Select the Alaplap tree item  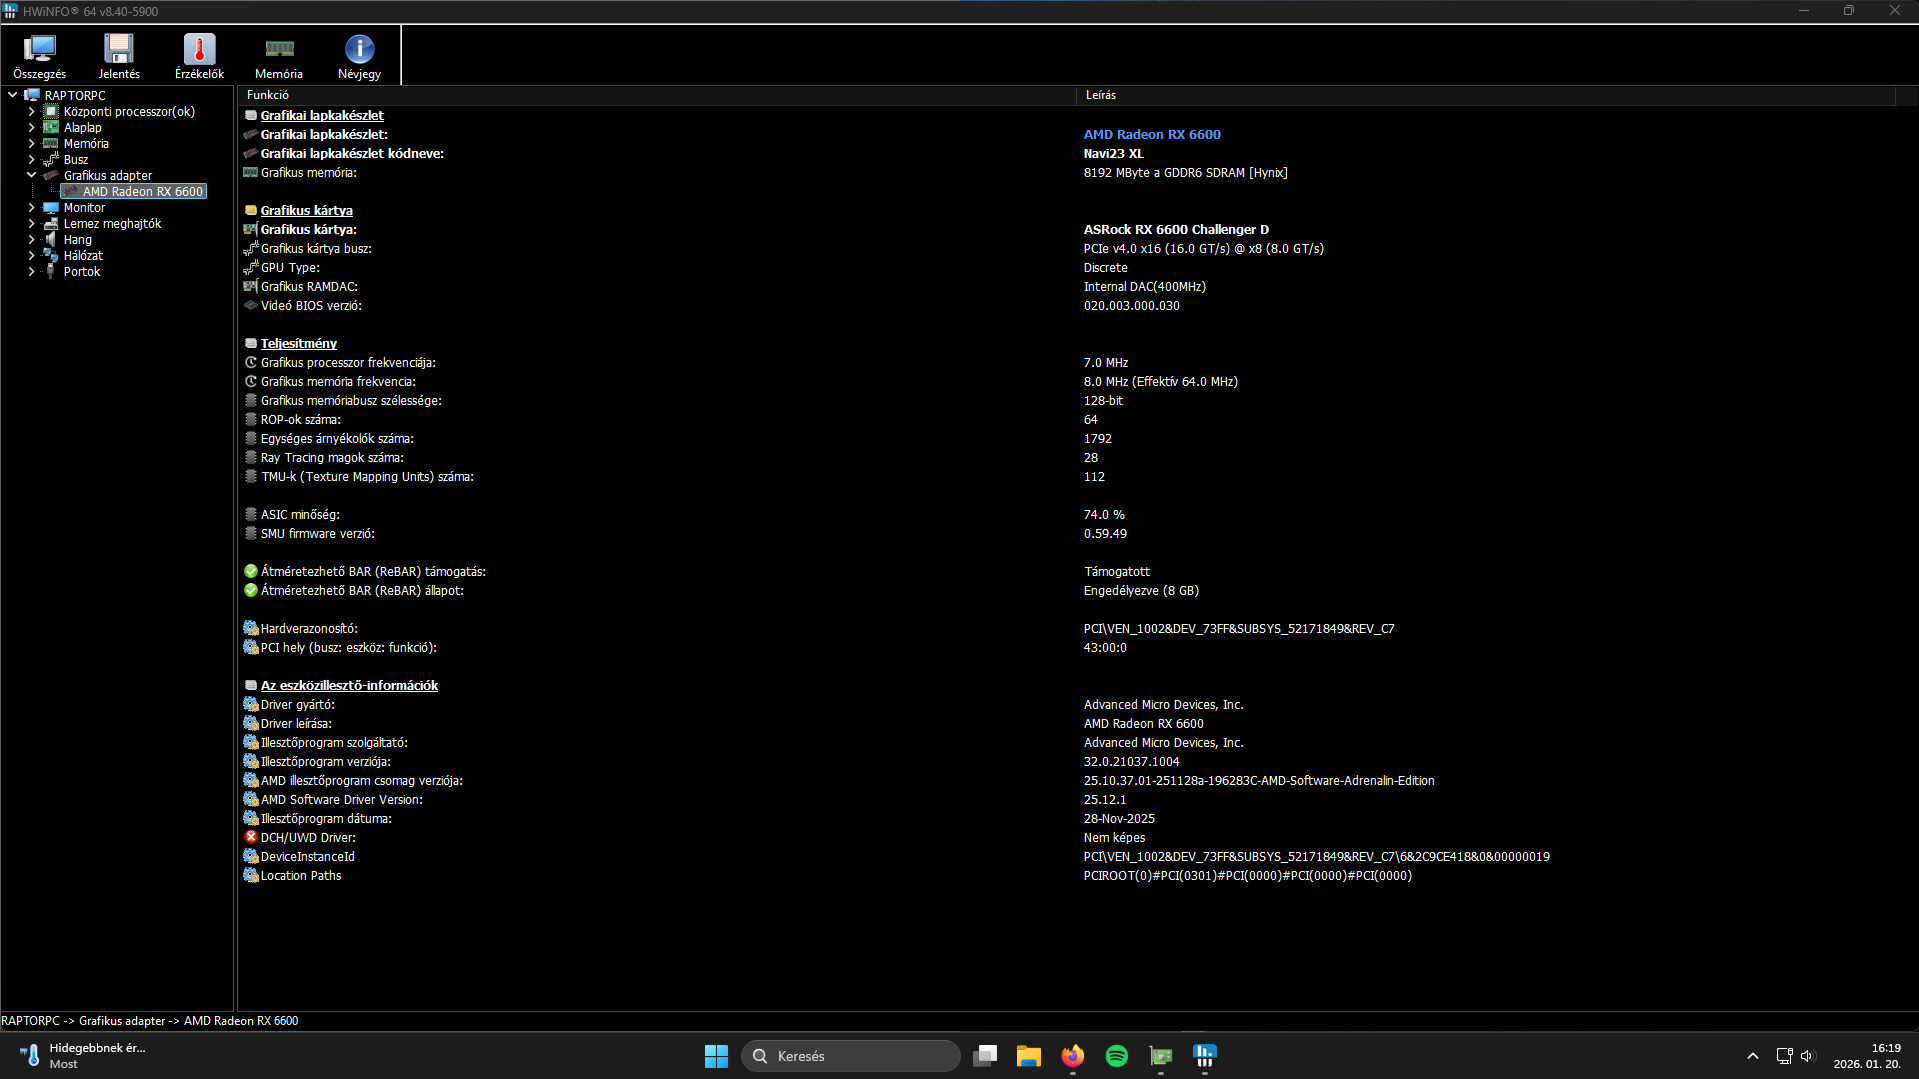pos(83,128)
